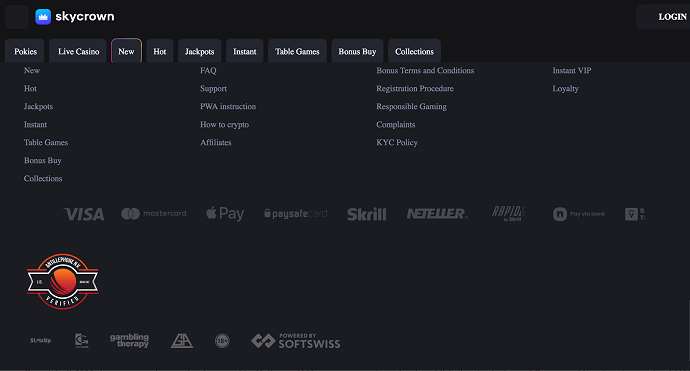Switch to the Jackpots tab
This screenshot has height=371, width=690.
click(x=200, y=51)
